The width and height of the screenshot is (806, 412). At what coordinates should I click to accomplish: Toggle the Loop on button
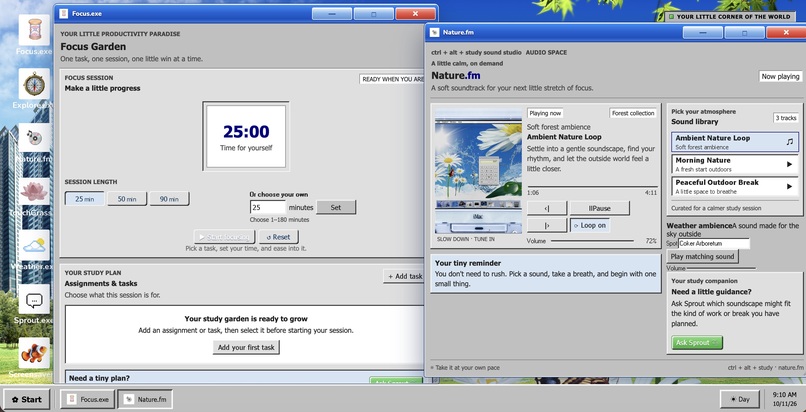pyautogui.click(x=590, y=225)
